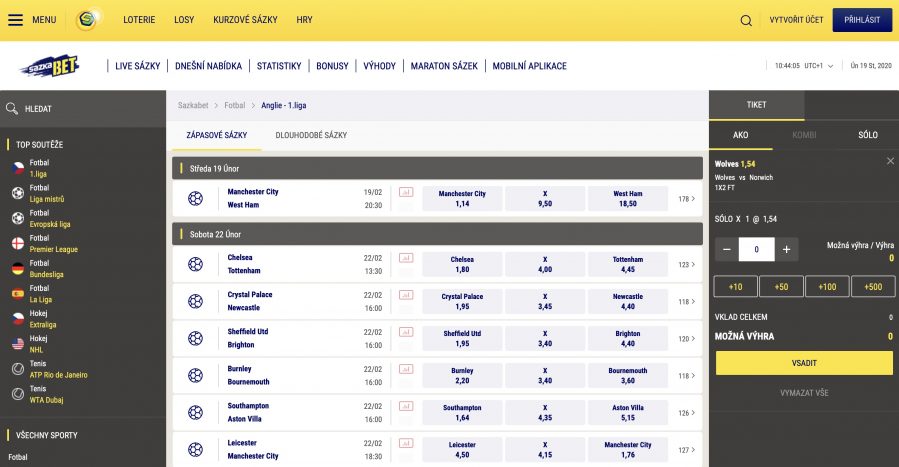Viewport: 899px width, 467px height.
Task: Select German flag Bundesliga icon in sidebar
Action: pos(17,269)
